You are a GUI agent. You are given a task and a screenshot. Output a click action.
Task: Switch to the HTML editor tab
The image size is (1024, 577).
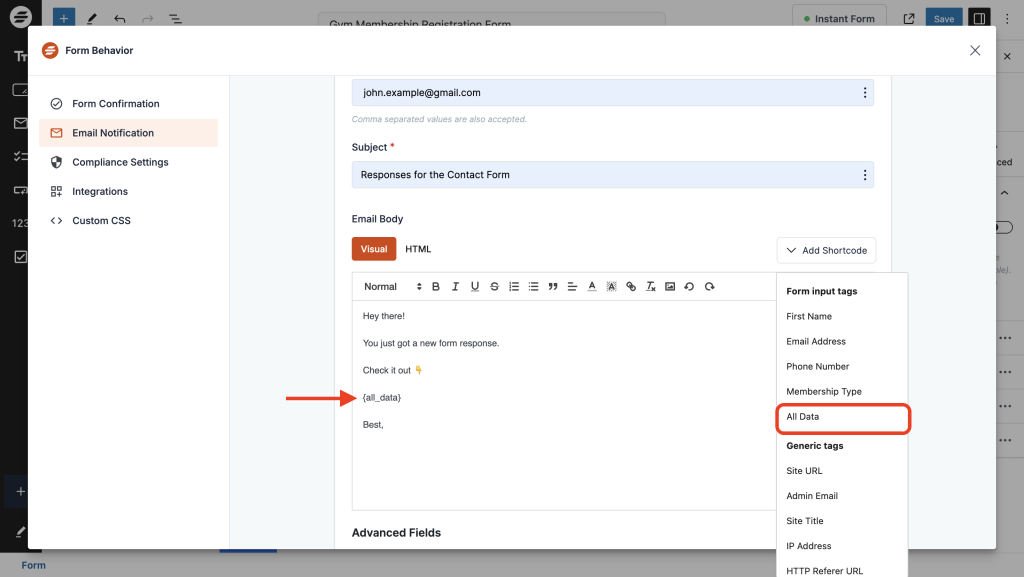pyautogui.click(x=418, y=249)
